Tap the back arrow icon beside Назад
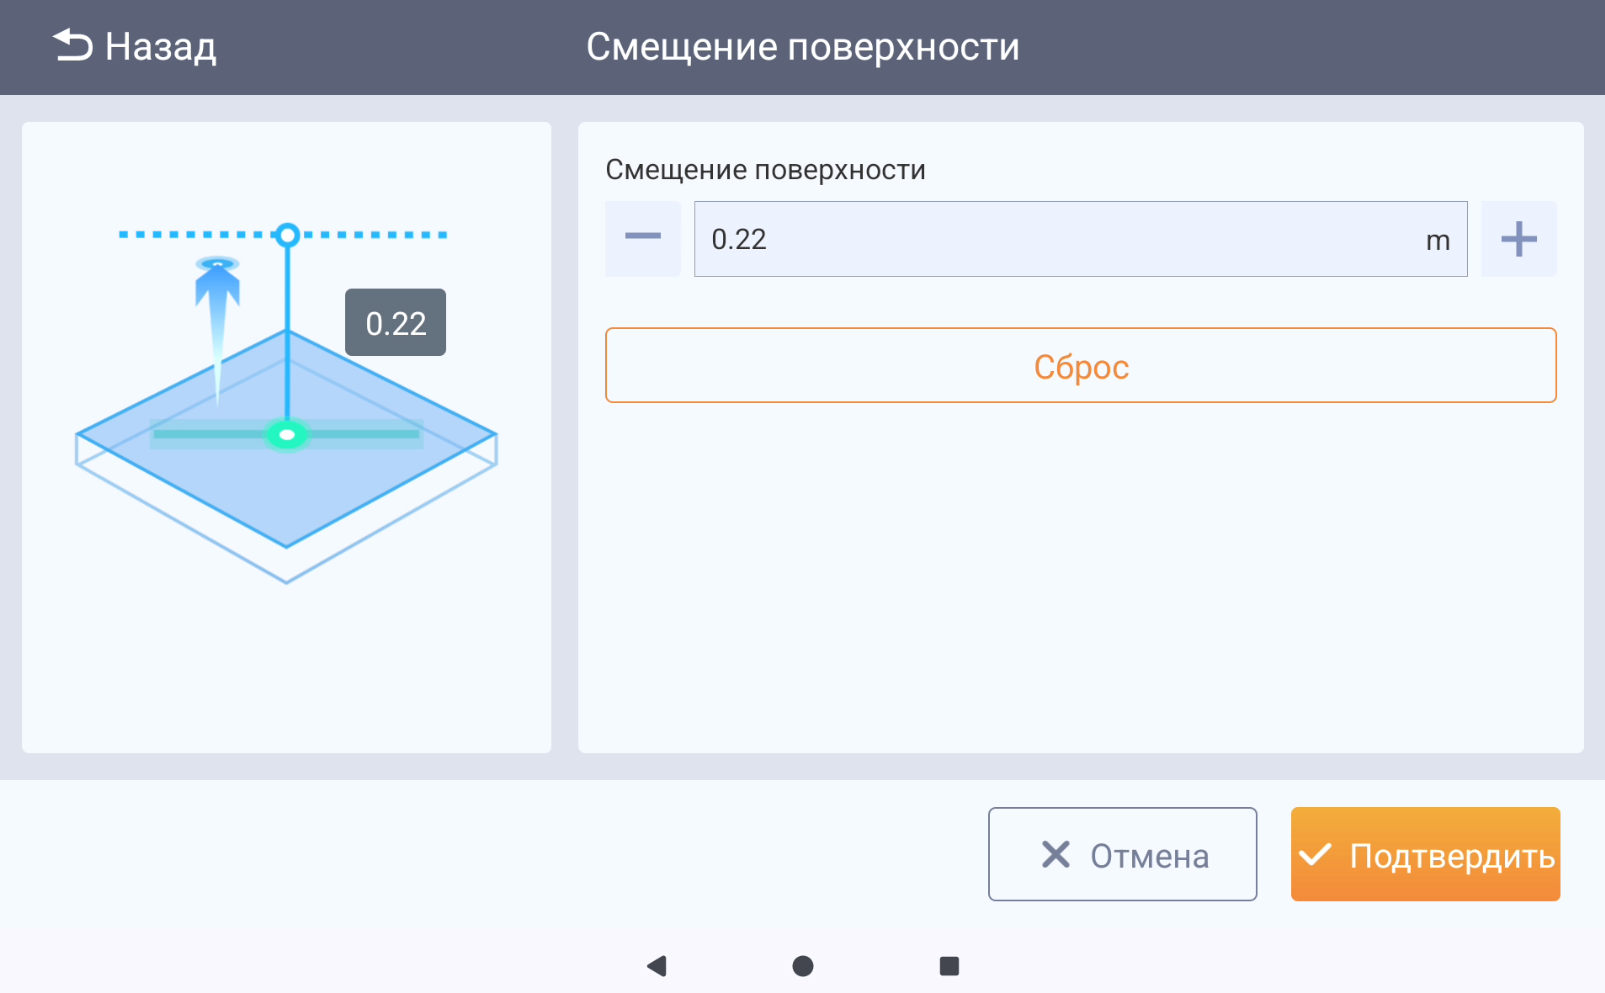Viewport: 1605px width, 993px height. (x=72, y=46)
